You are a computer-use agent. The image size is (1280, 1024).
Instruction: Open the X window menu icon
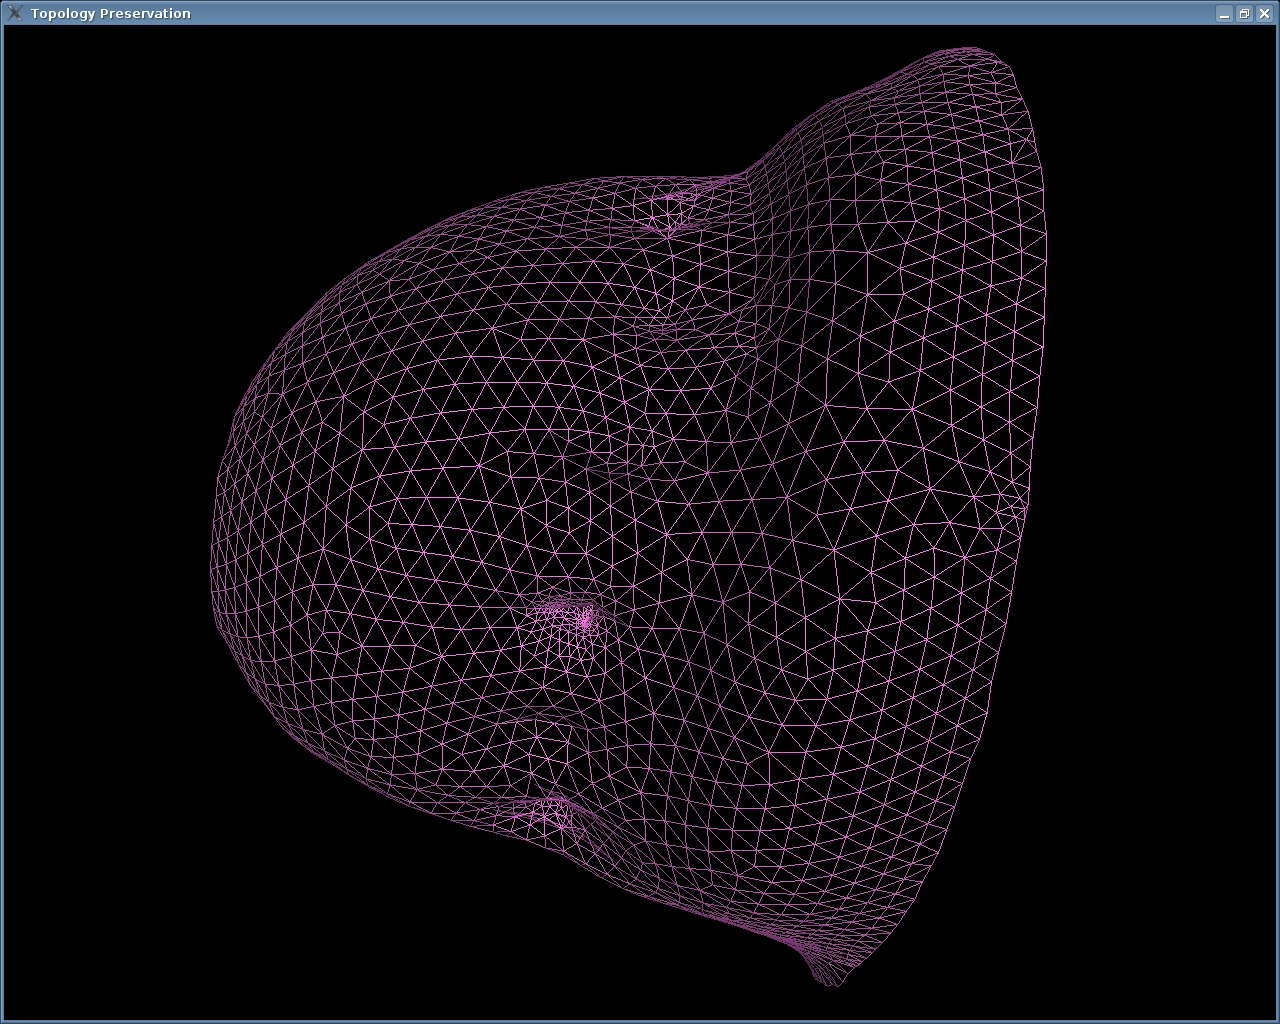[x=14, y=13]
